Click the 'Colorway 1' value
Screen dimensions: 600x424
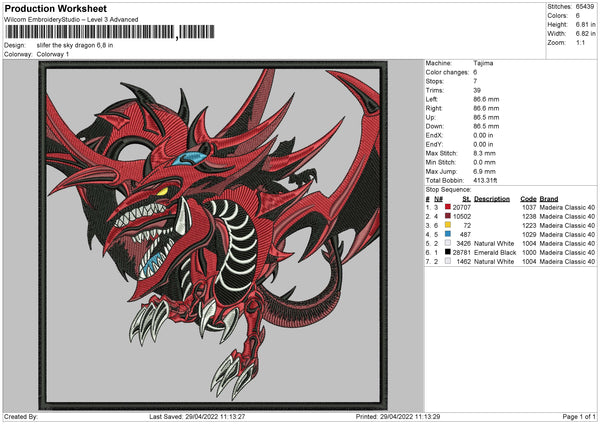coord(53,54)
